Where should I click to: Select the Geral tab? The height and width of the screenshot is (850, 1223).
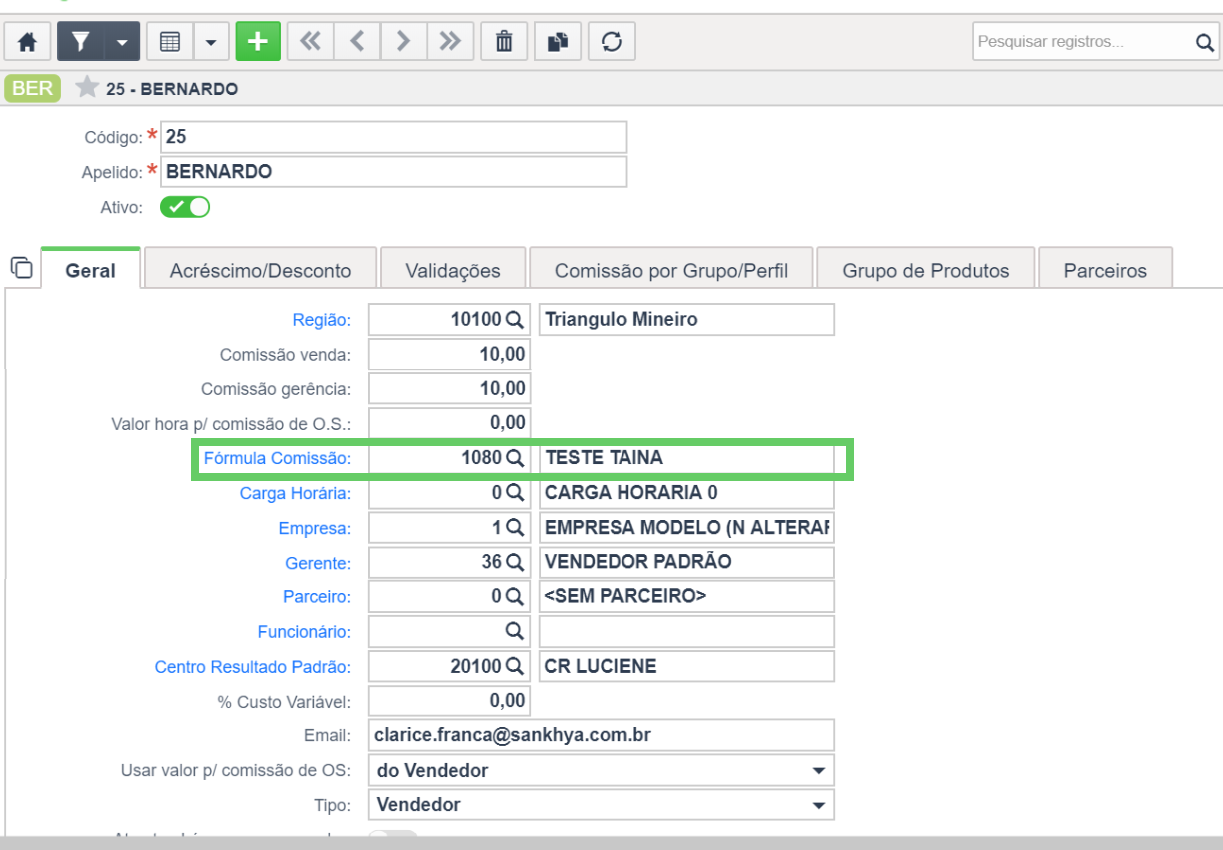click(90, 270)
